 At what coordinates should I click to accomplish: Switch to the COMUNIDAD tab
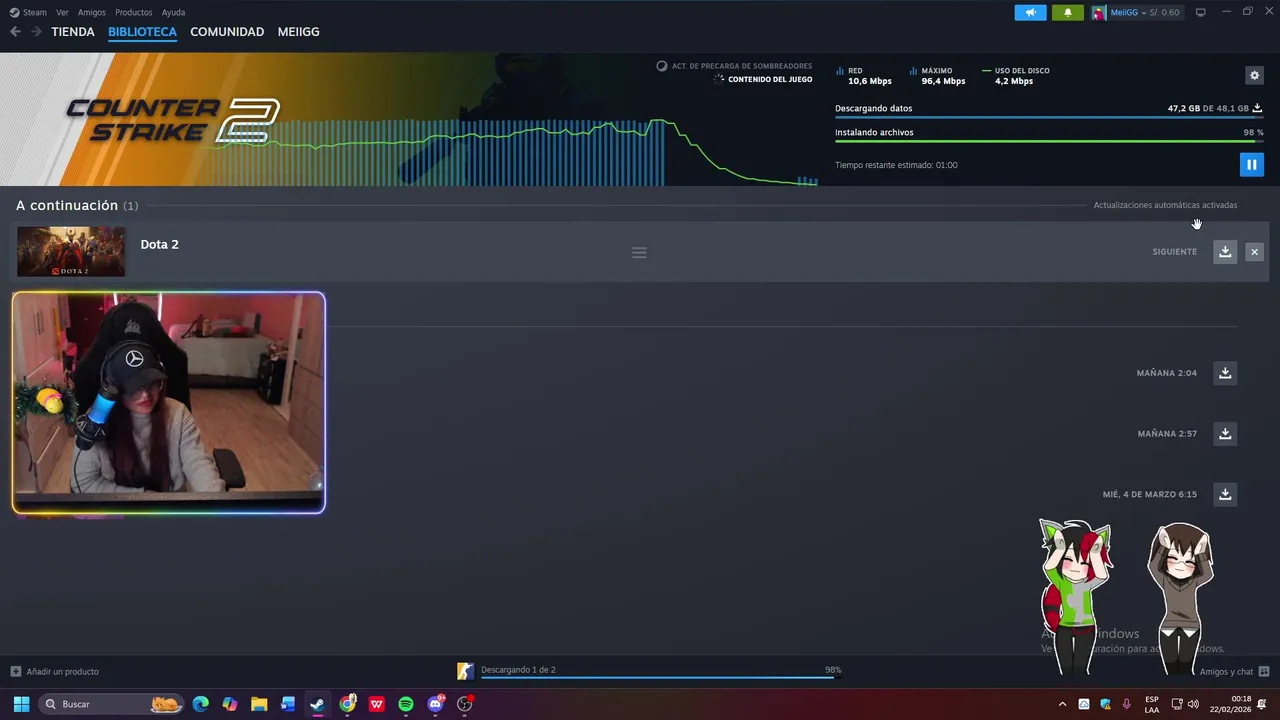point(227,32)
